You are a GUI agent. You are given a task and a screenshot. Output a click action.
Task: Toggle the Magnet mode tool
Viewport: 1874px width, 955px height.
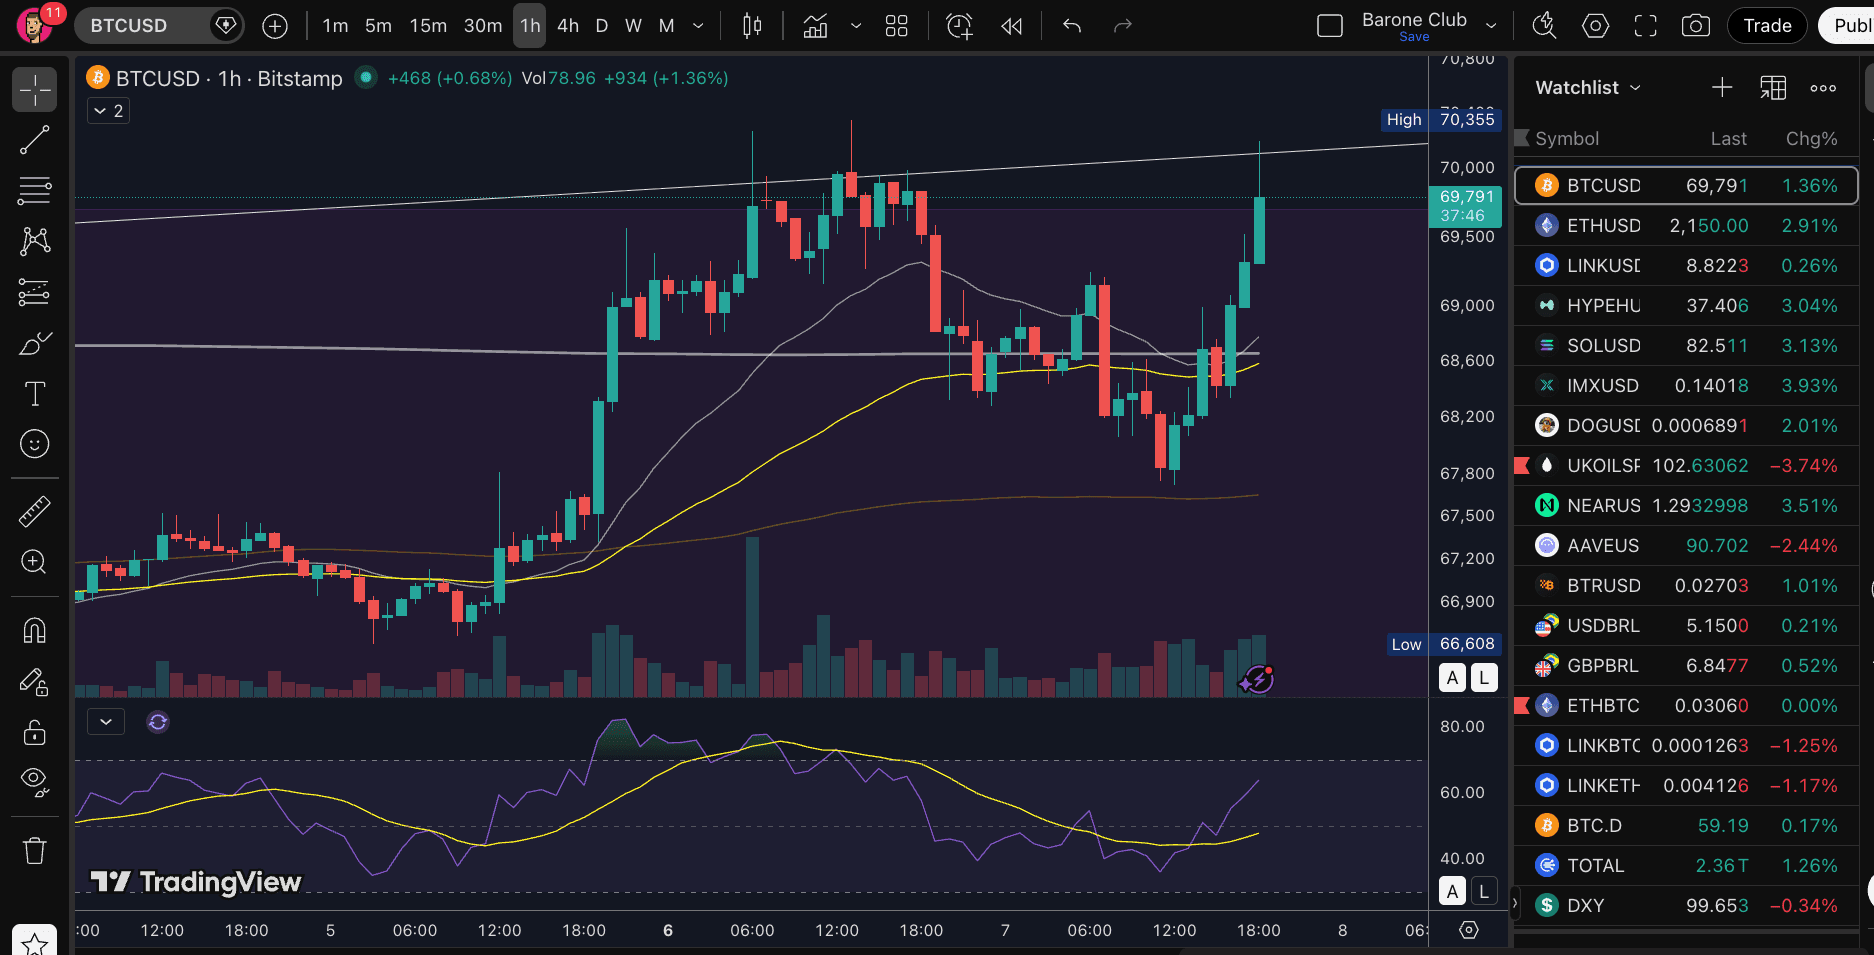(35, 630)
